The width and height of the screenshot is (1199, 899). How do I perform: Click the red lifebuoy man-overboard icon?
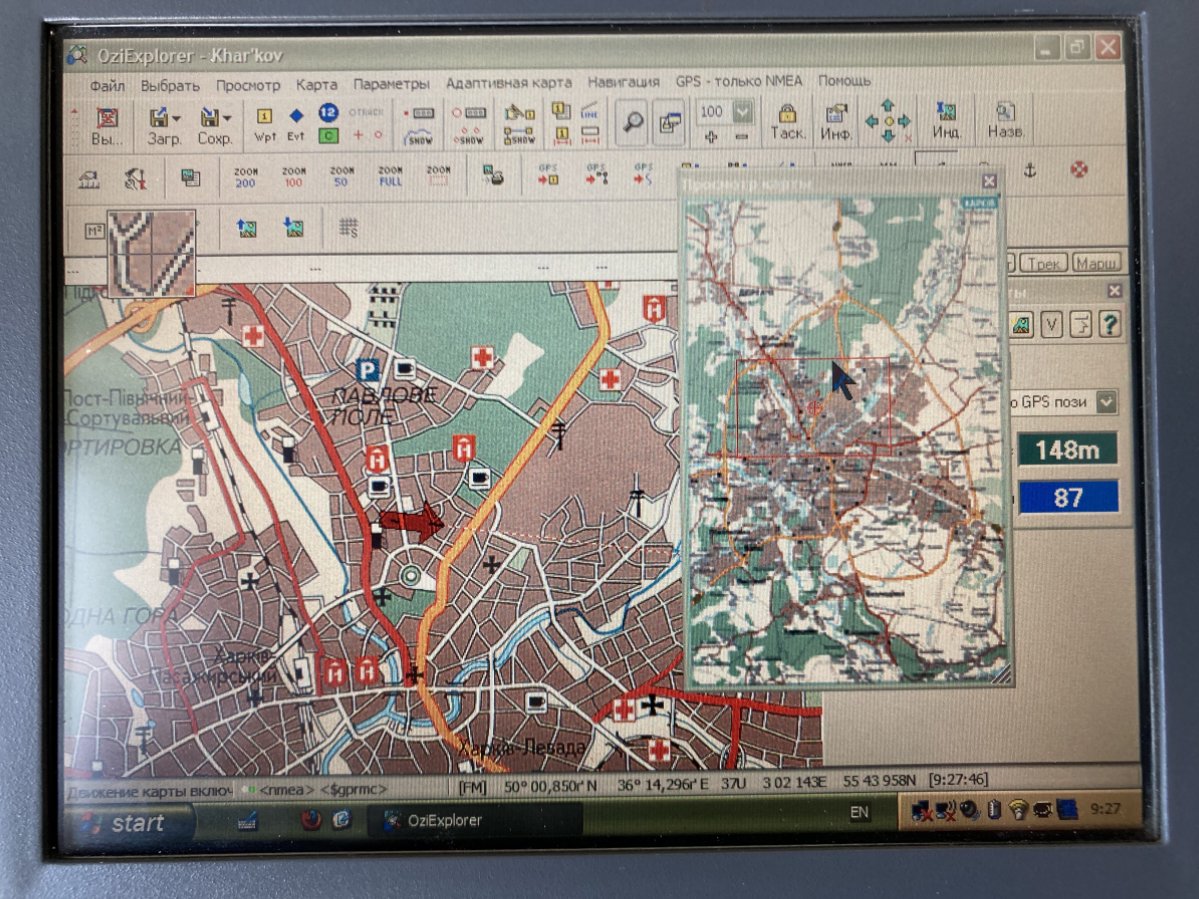point(1078,169)
